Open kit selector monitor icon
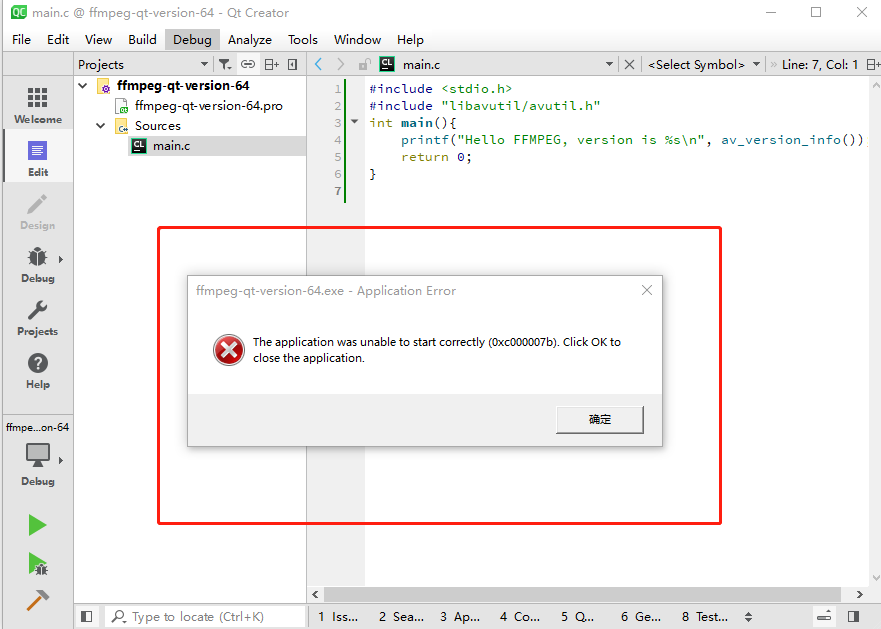This screenshot has width=881, height=629. [38, 455]
